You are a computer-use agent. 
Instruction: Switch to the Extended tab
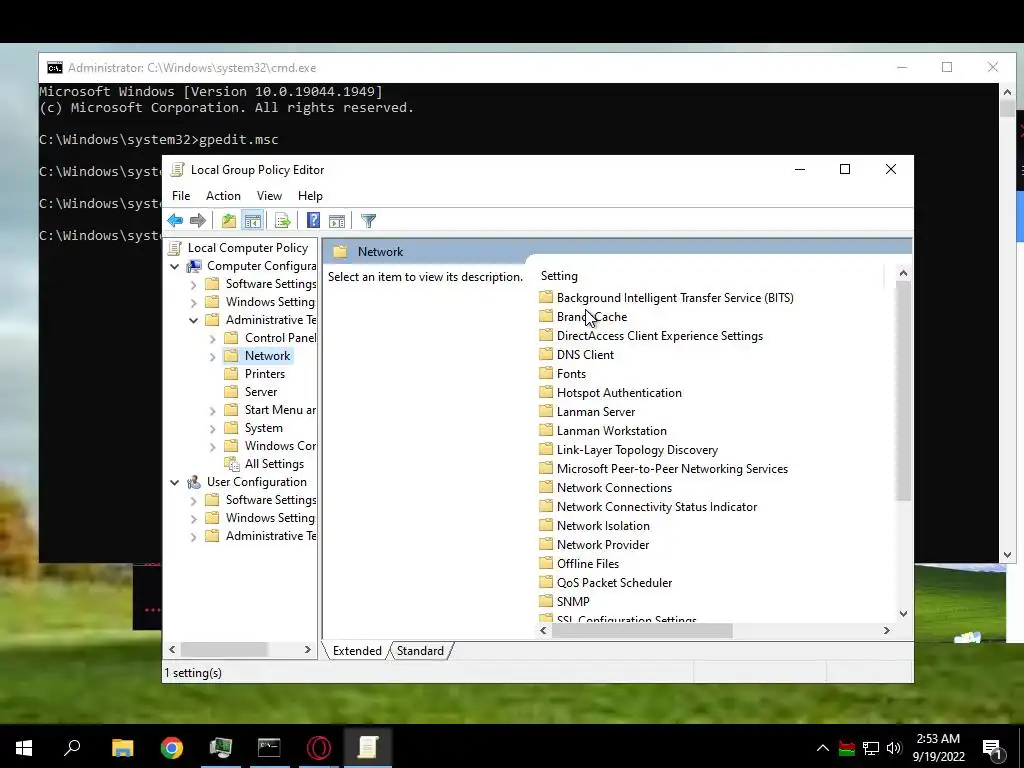[357, 650]
